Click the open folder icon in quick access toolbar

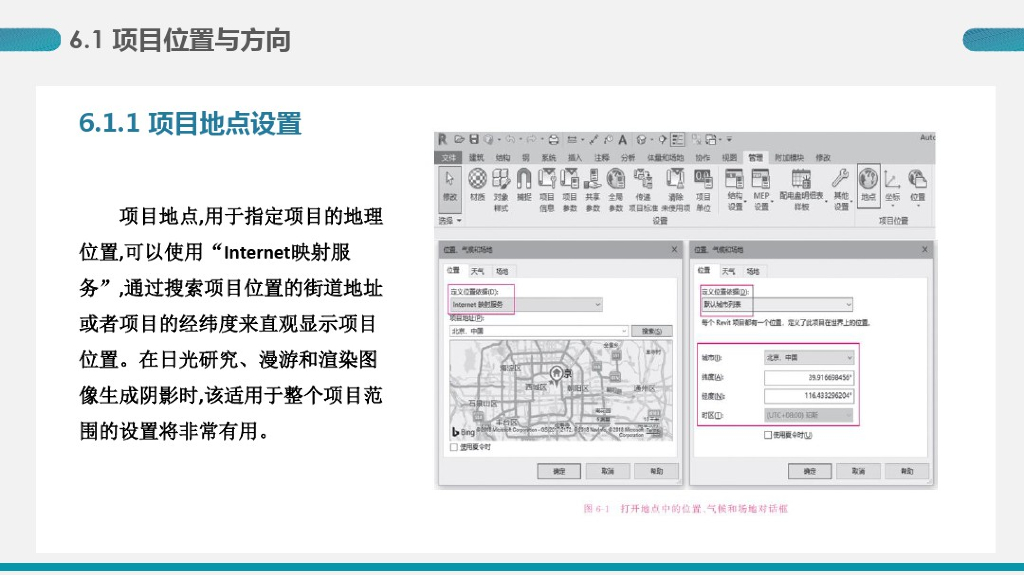[459, 139]
